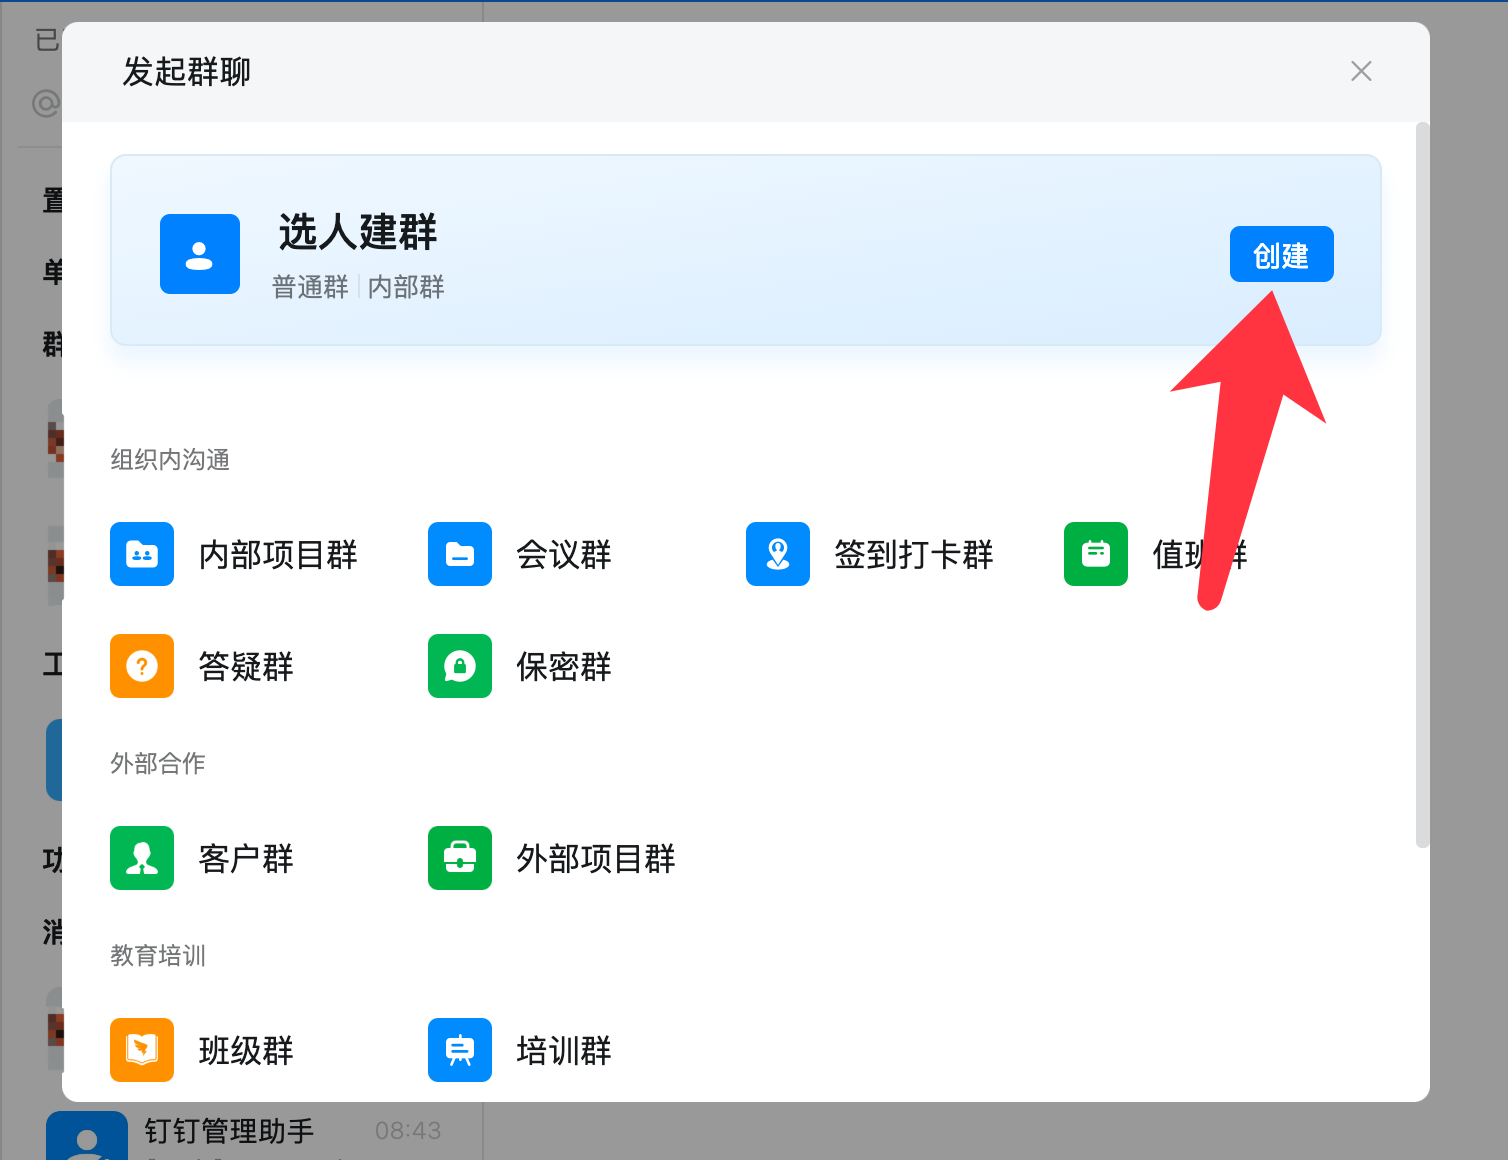Choose the 签到打卡群 label

click(x=914, y=555)
